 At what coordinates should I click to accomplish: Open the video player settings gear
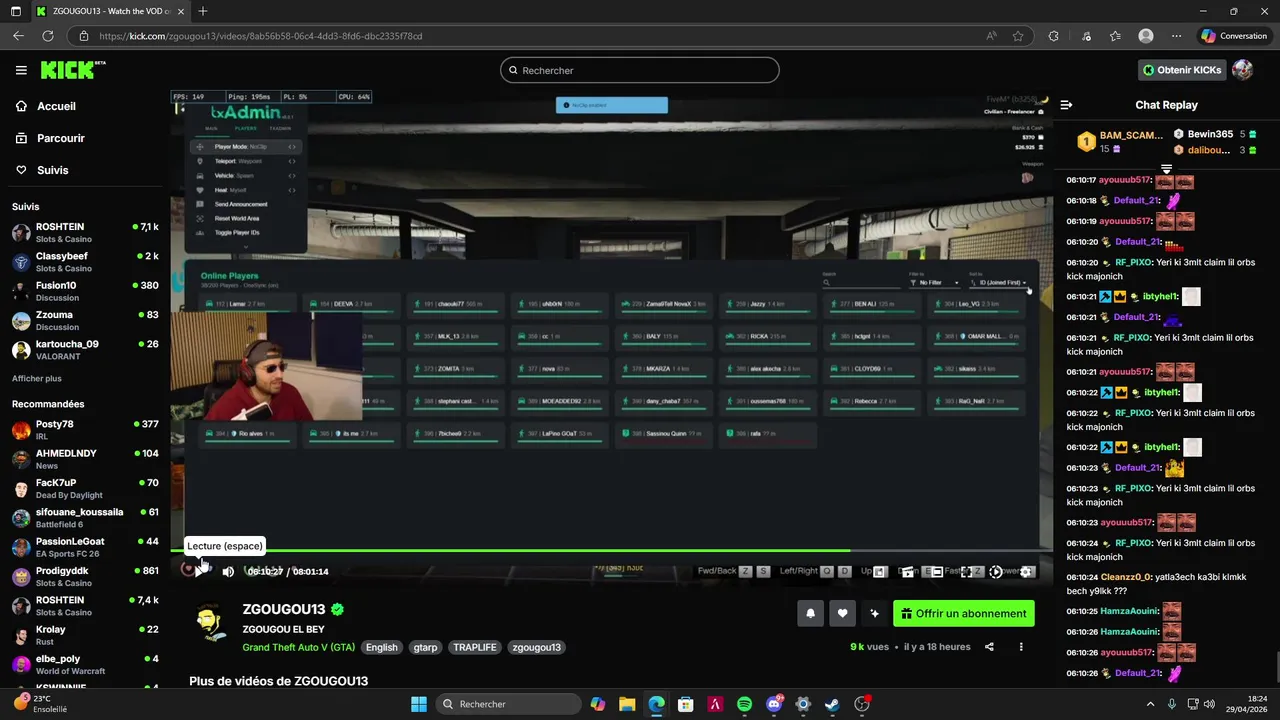click(x=1027, y=571)
